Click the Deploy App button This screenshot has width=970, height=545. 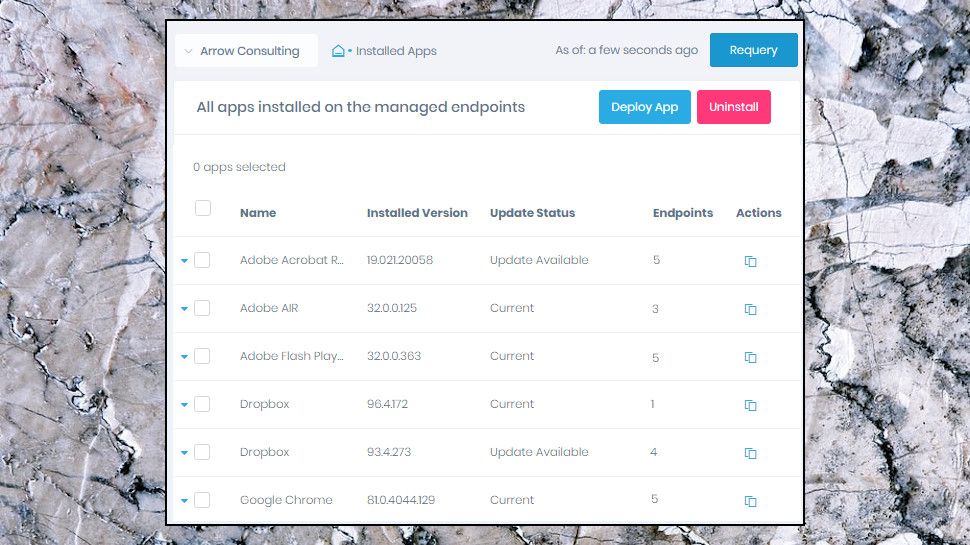pyautogui.click(x=644, y=107)
